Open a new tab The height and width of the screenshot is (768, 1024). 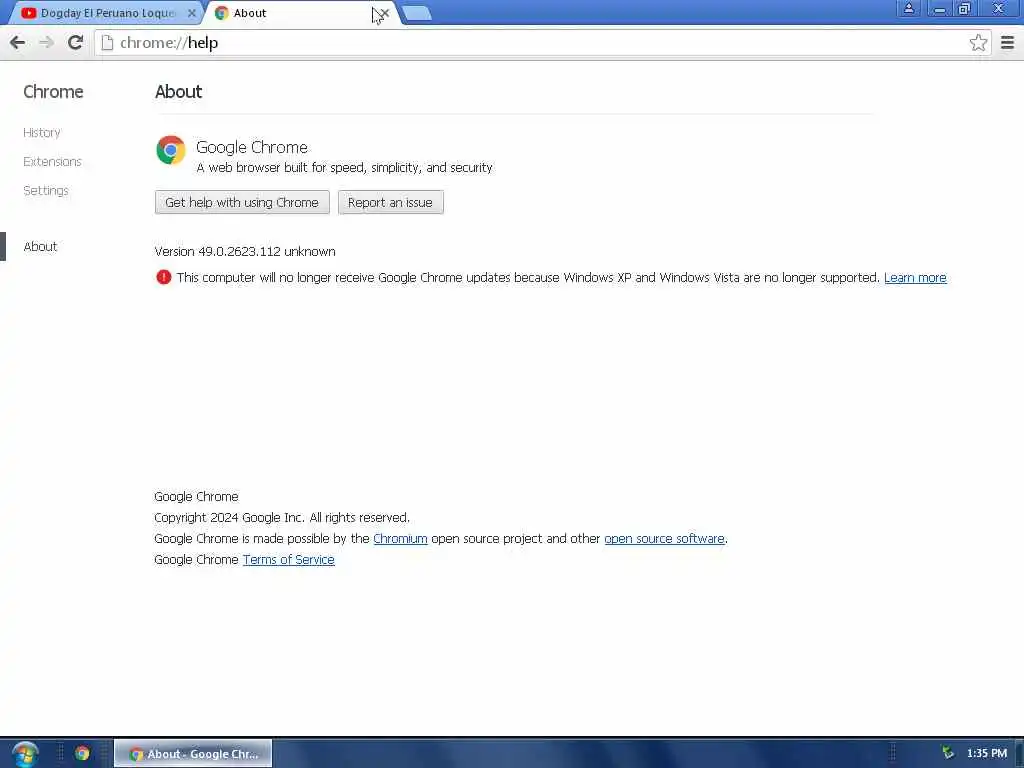pyautogui.click(x=417, y=13)
